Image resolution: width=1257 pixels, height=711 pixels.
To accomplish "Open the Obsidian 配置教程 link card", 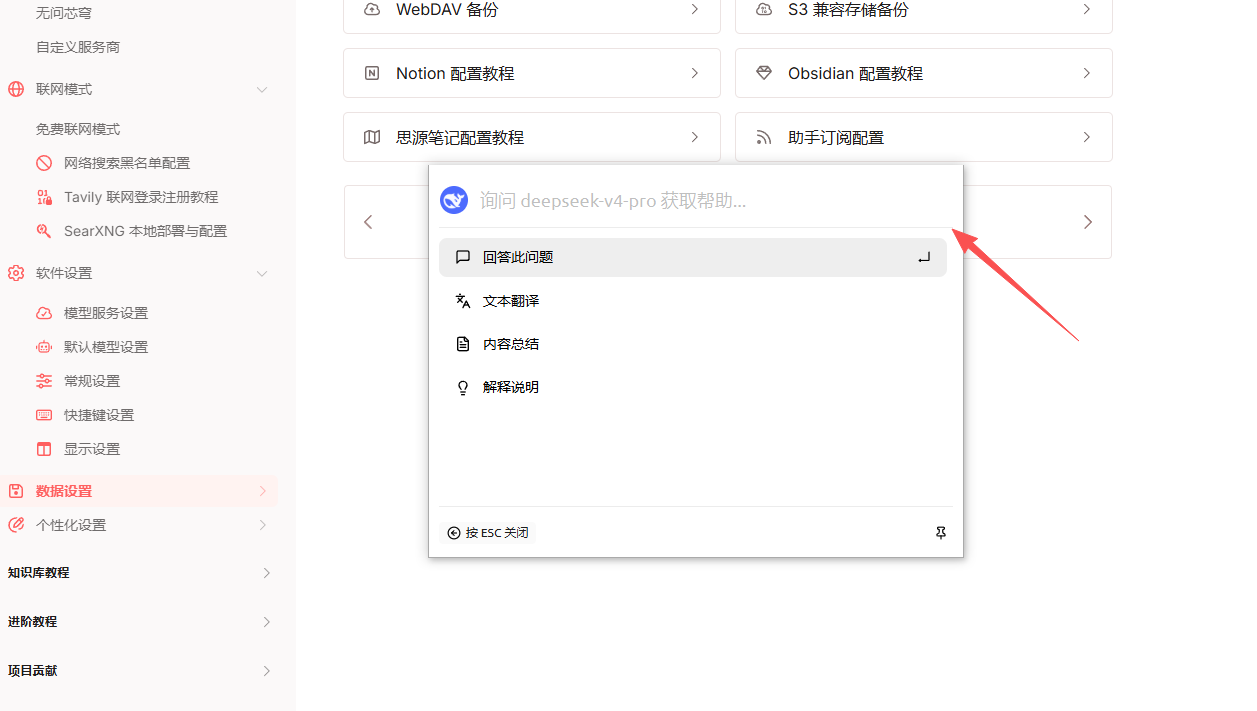I will 924,73.
